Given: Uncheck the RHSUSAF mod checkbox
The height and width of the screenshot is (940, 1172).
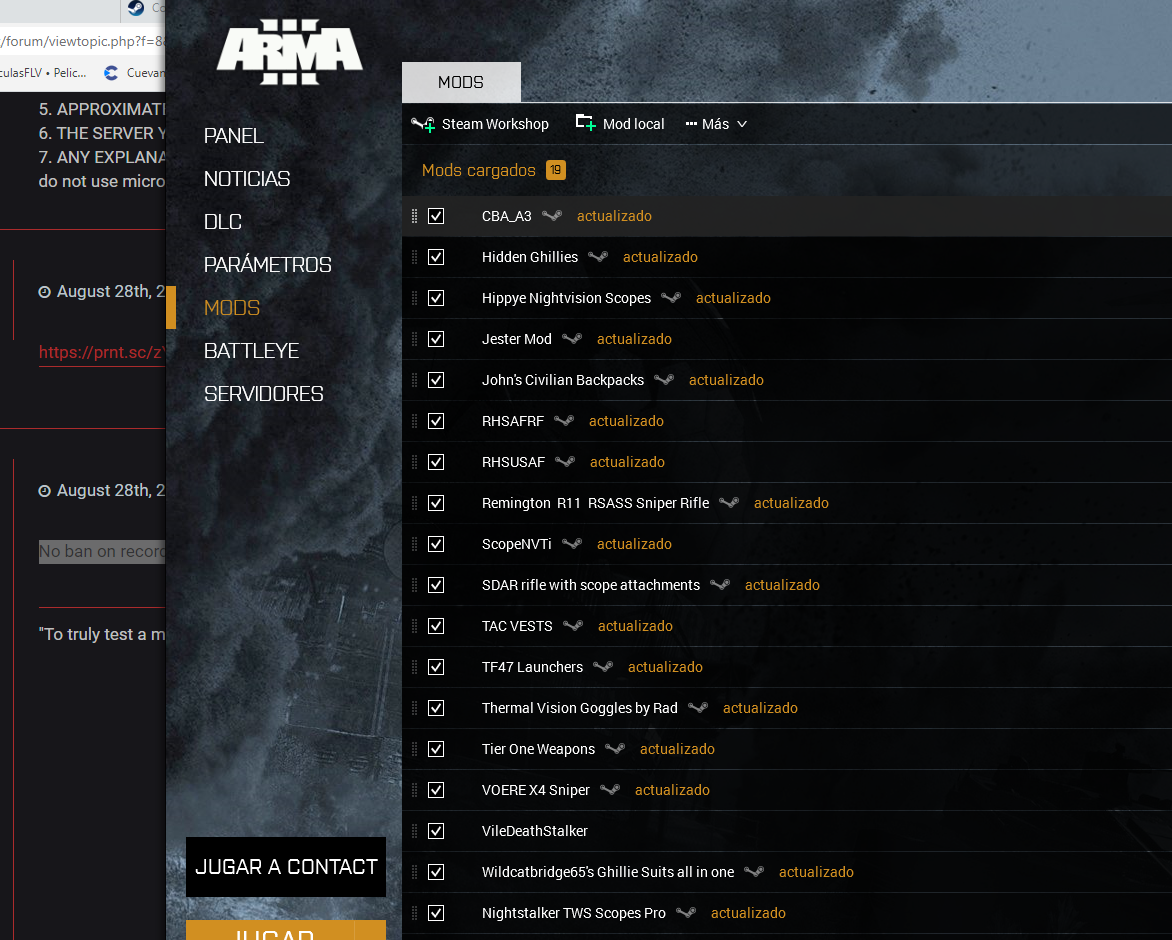Looking at the screenshot, I should (436, 463).
